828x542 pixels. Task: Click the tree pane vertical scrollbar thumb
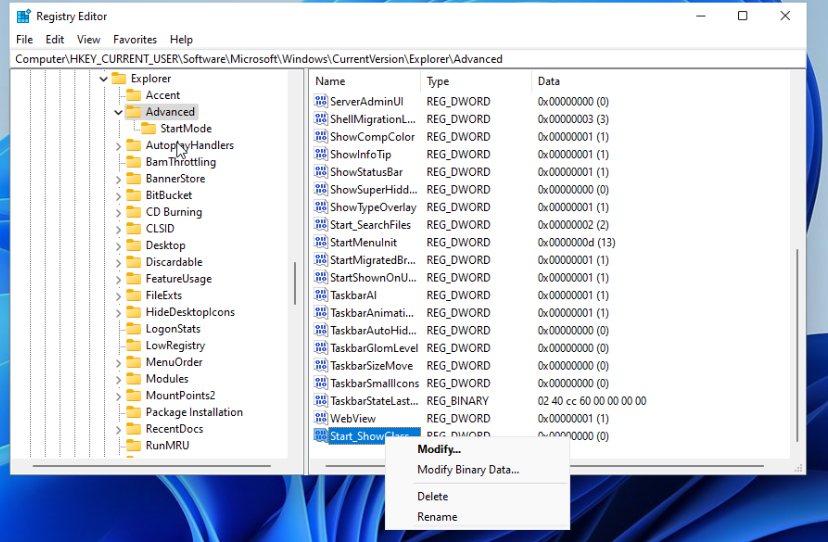295,284
